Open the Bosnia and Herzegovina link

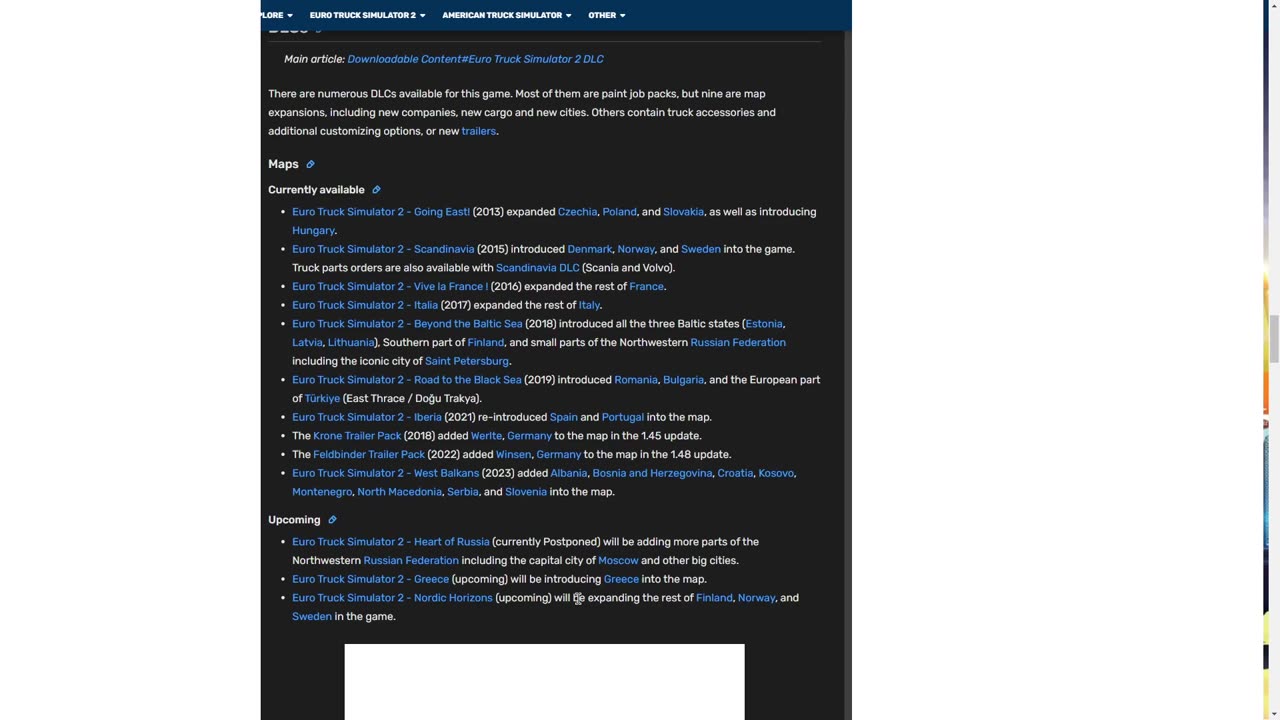pyautogui.click(x=652, y=473)
